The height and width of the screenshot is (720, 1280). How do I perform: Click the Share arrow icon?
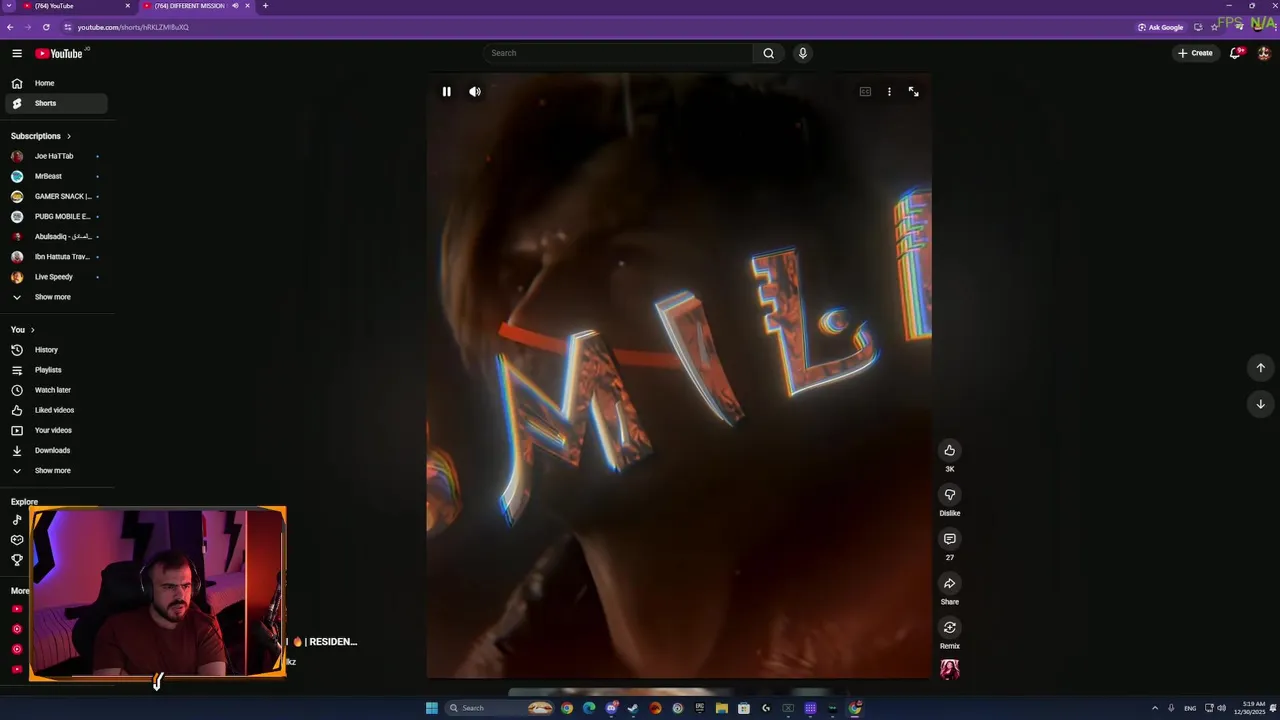(x=950, y=583)
